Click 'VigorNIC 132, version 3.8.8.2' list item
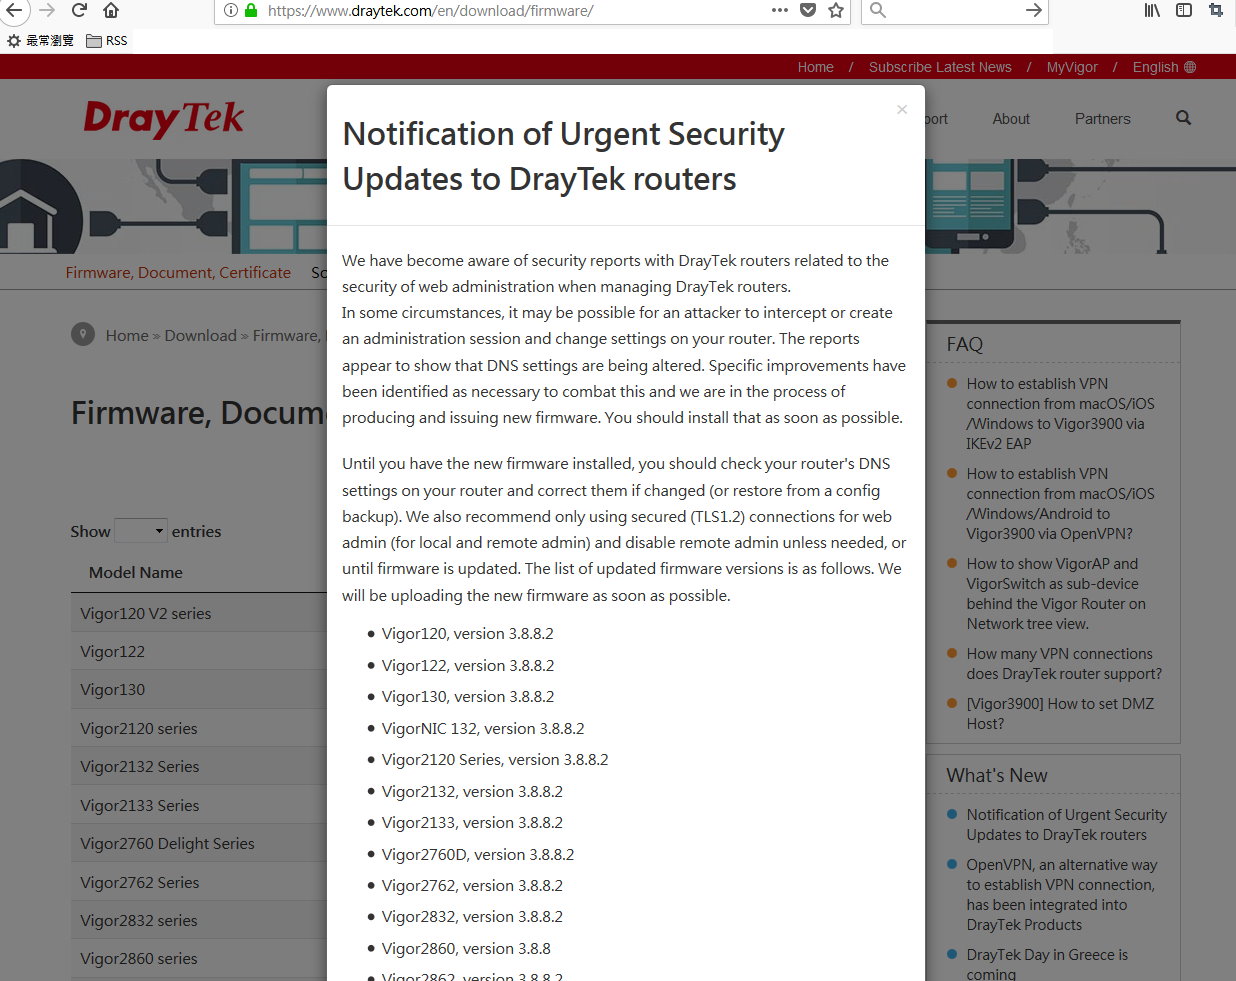Screen dimensions: 1236x981 point(483,728)
